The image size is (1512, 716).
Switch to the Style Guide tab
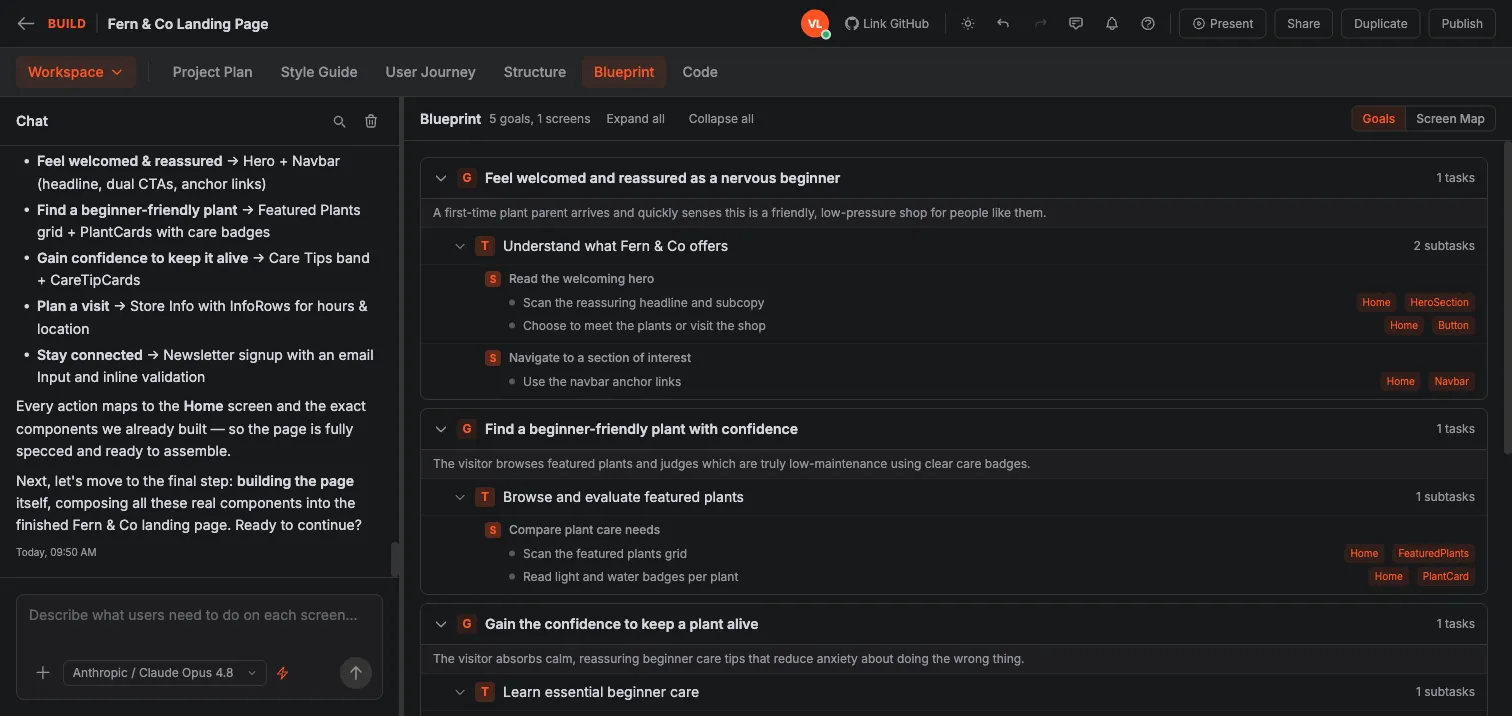(319, 72)
